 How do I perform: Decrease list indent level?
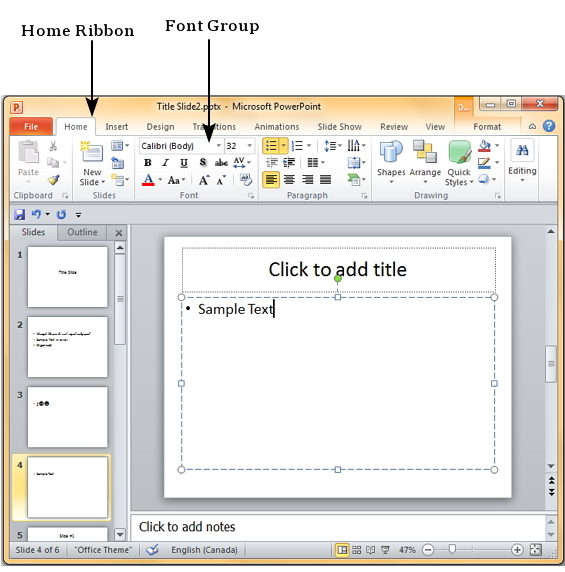(272, 162)
